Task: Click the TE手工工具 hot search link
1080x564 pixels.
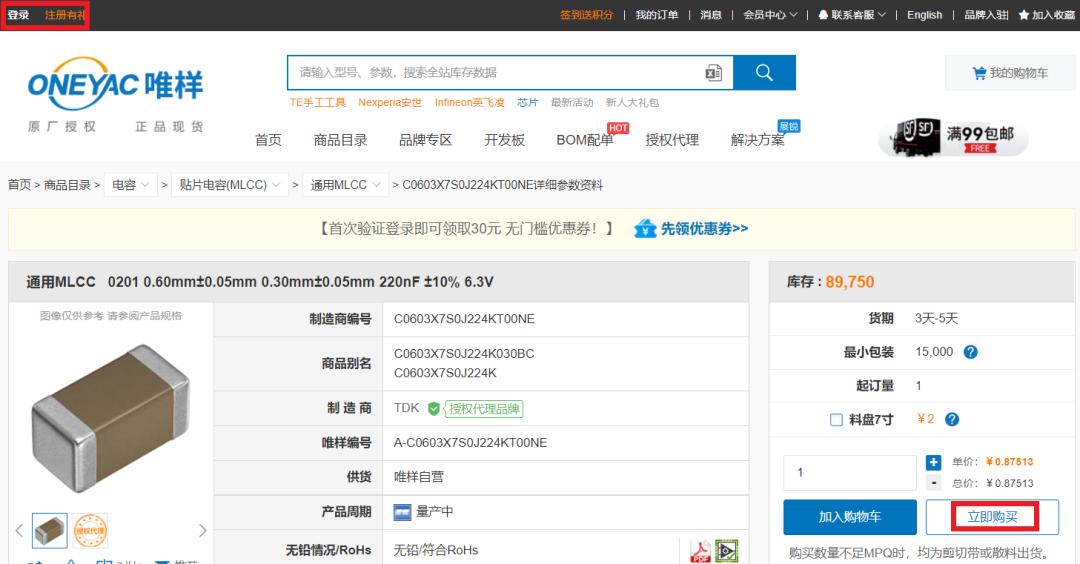Action: (x=317, y=102)
